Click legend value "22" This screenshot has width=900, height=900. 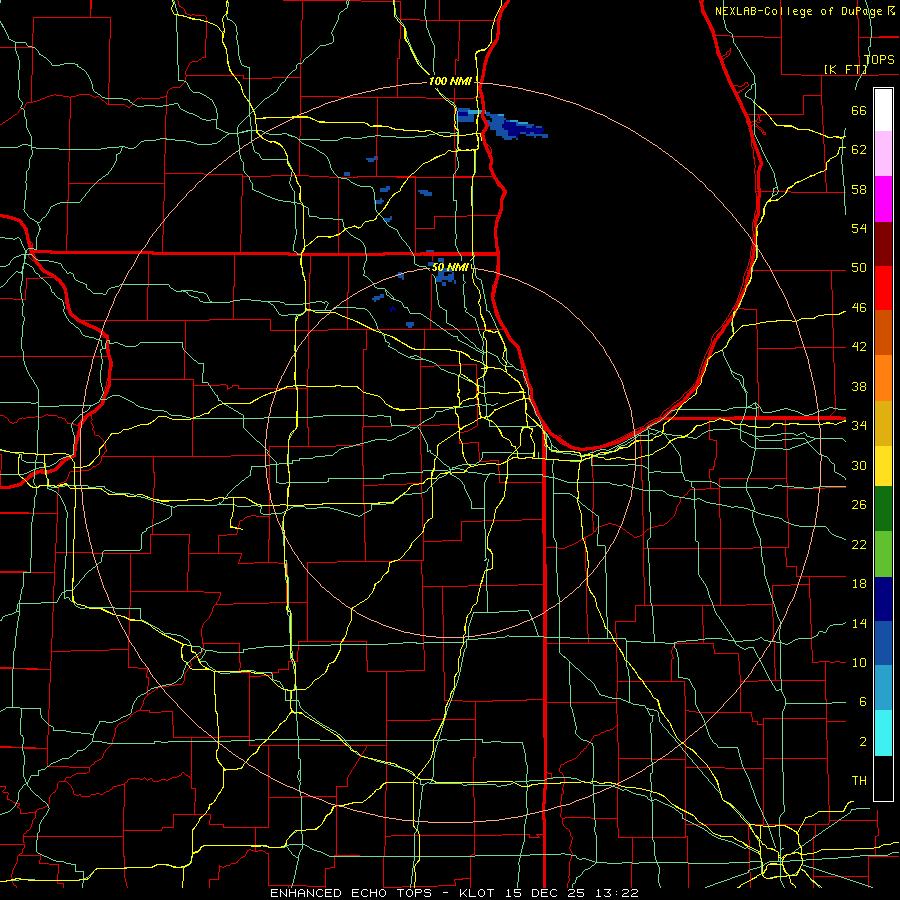click(x=859, y=545)
